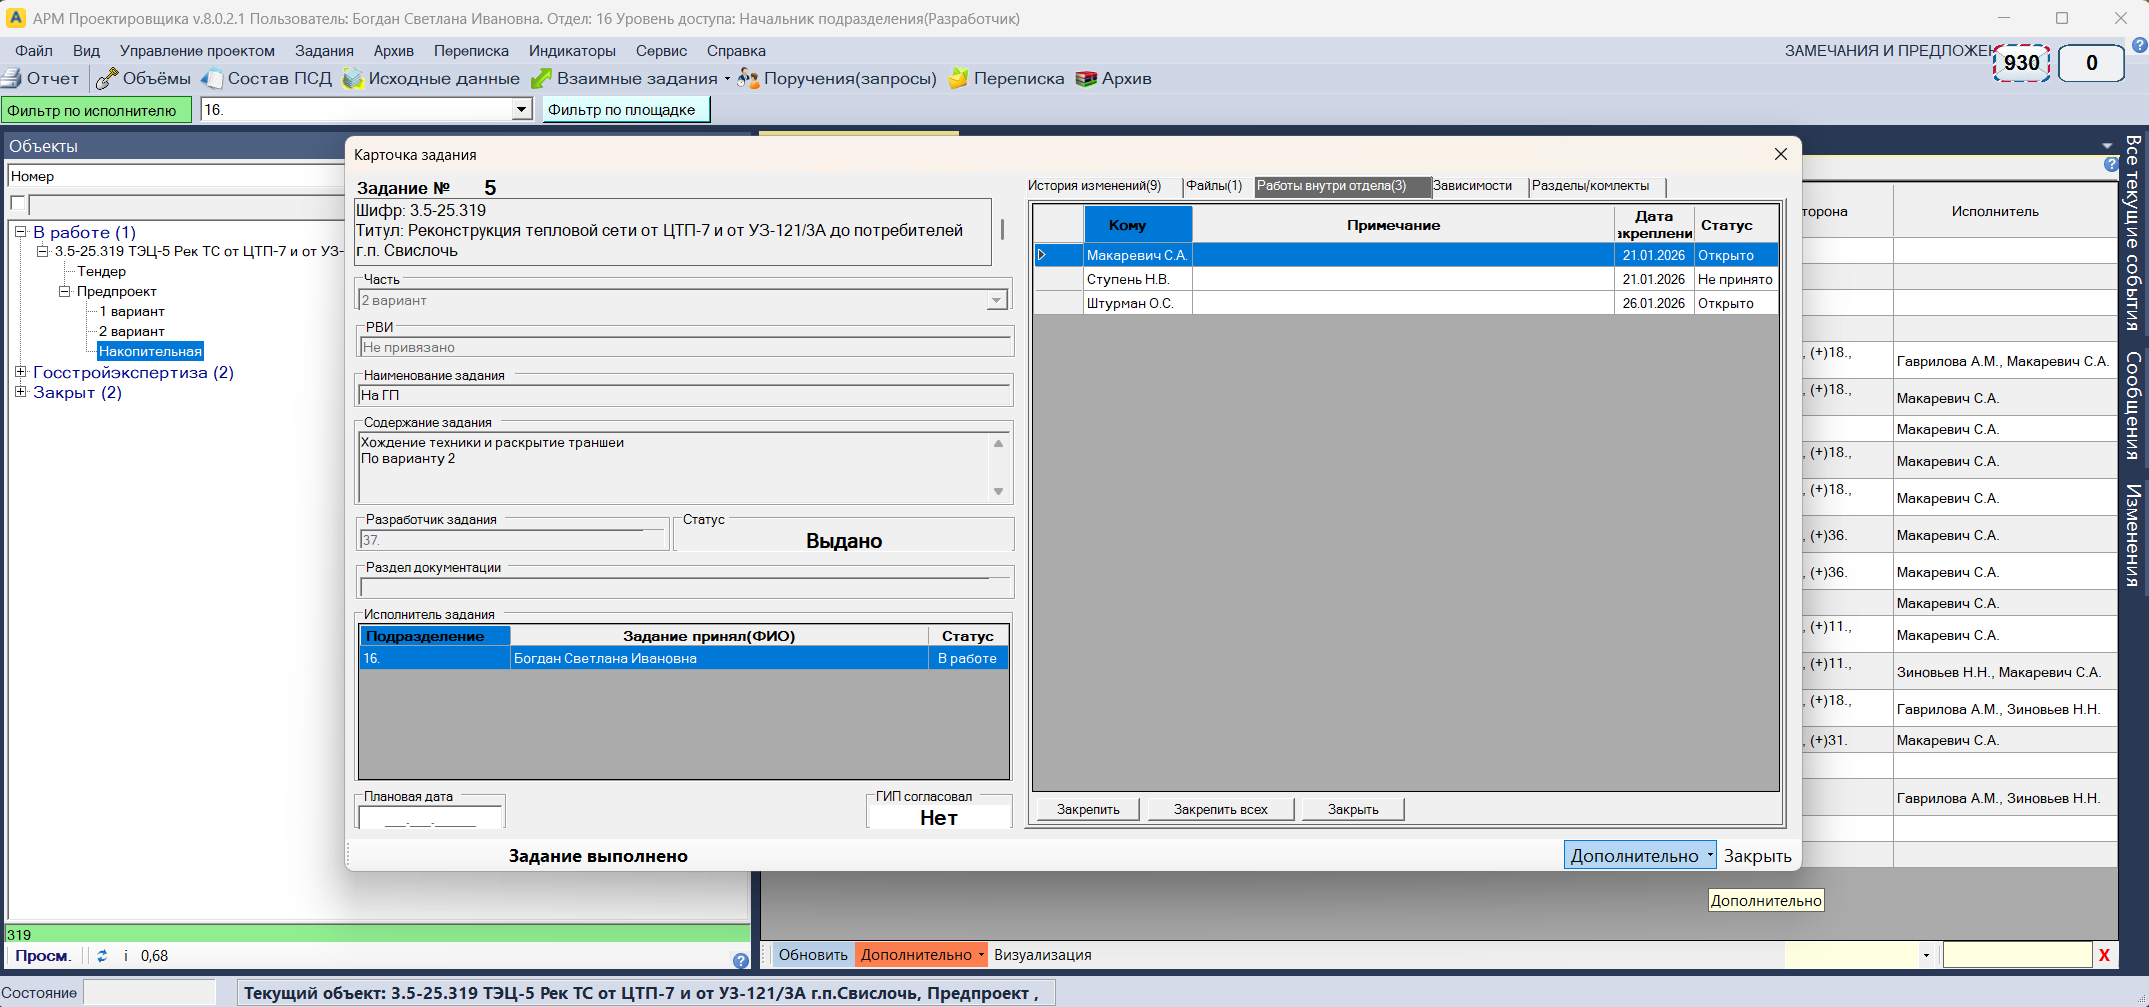Image resolution: width=2149 pixels, height=1007 pixels.
Task: Click the printer icon for Отчет
Action: pos(12,79)
